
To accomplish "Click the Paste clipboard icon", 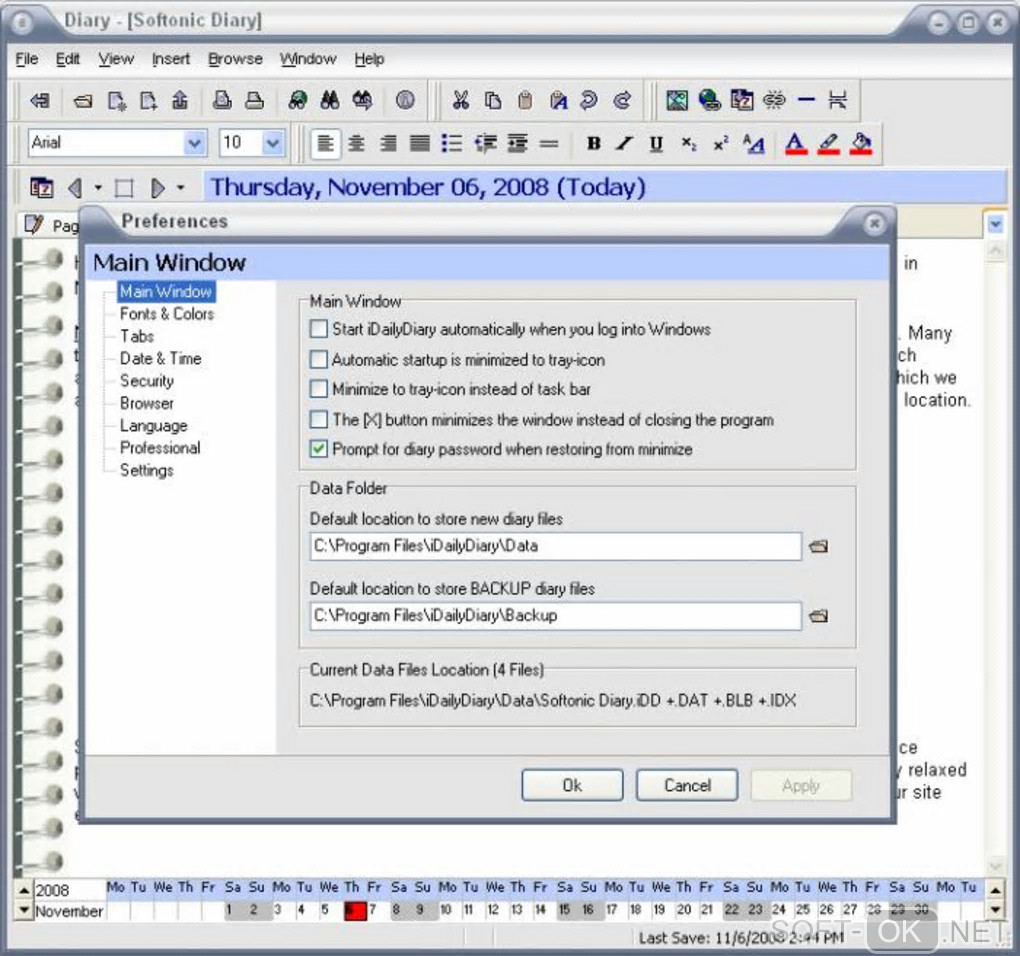I will point(526,100).
